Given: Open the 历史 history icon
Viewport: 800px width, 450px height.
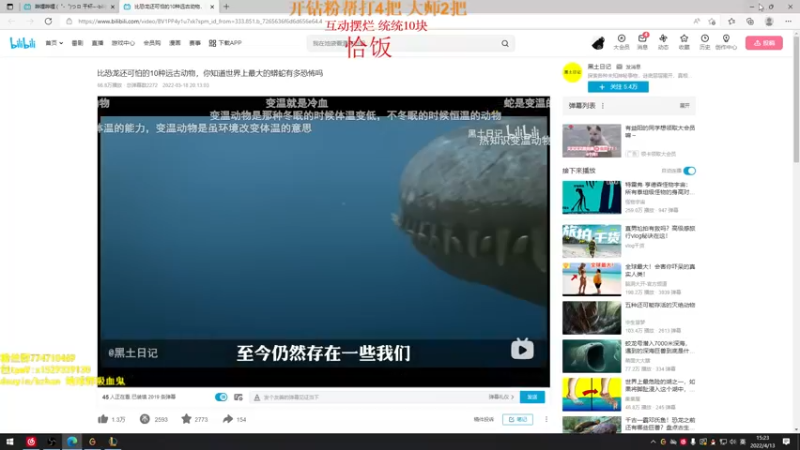Looking at the screenshot, I should point(705,42).
